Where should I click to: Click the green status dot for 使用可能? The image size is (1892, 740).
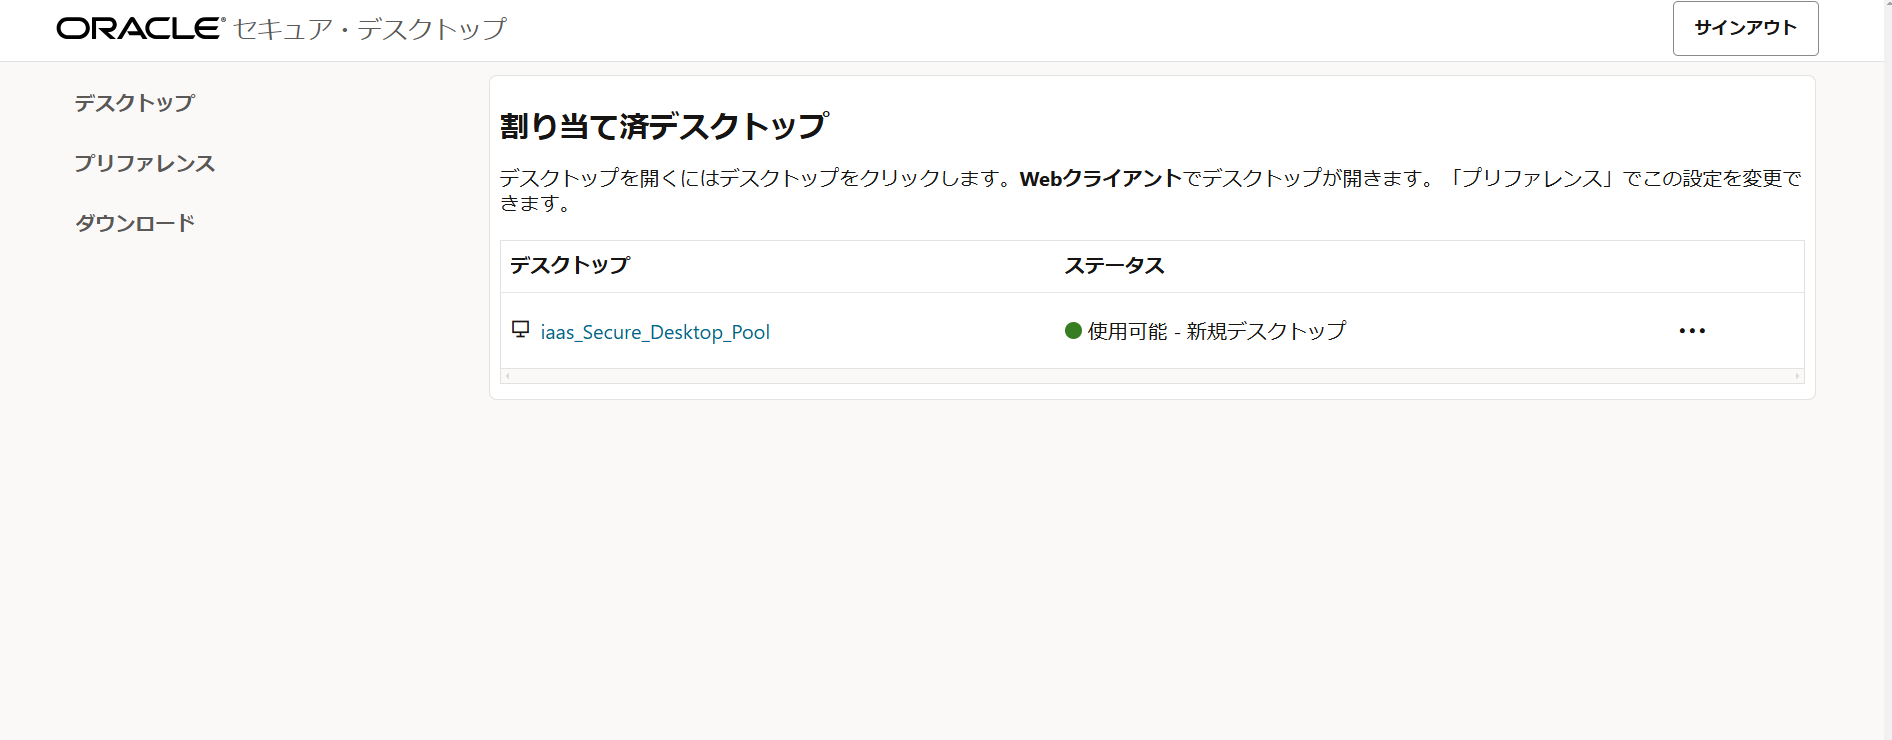[1073, 331]
